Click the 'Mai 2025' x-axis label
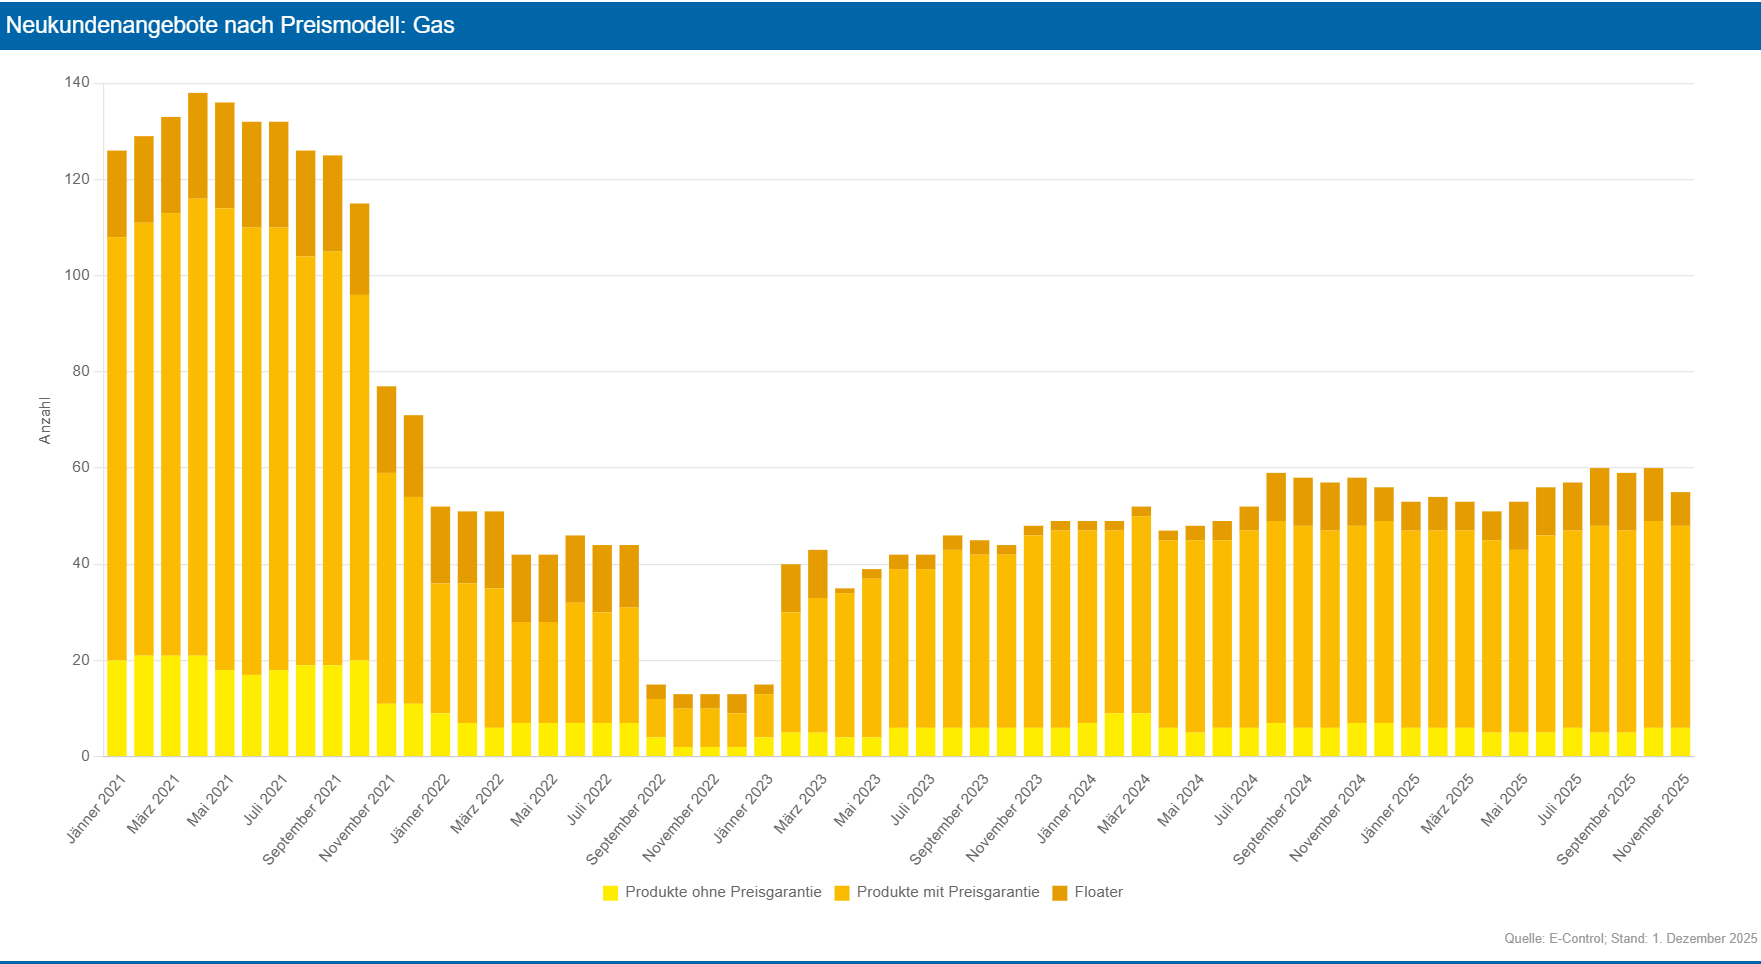The height and width of the screenshot is (964, 1761). click(1506, 800)
